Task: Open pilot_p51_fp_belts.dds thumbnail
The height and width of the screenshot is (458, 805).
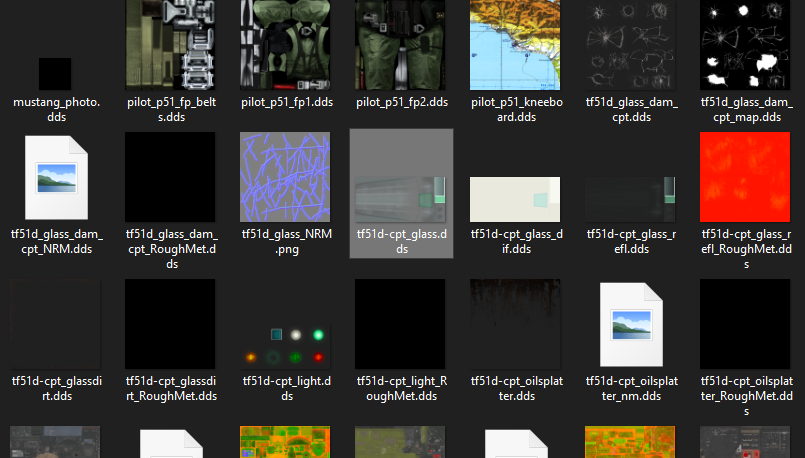Action: coord(170,45)
